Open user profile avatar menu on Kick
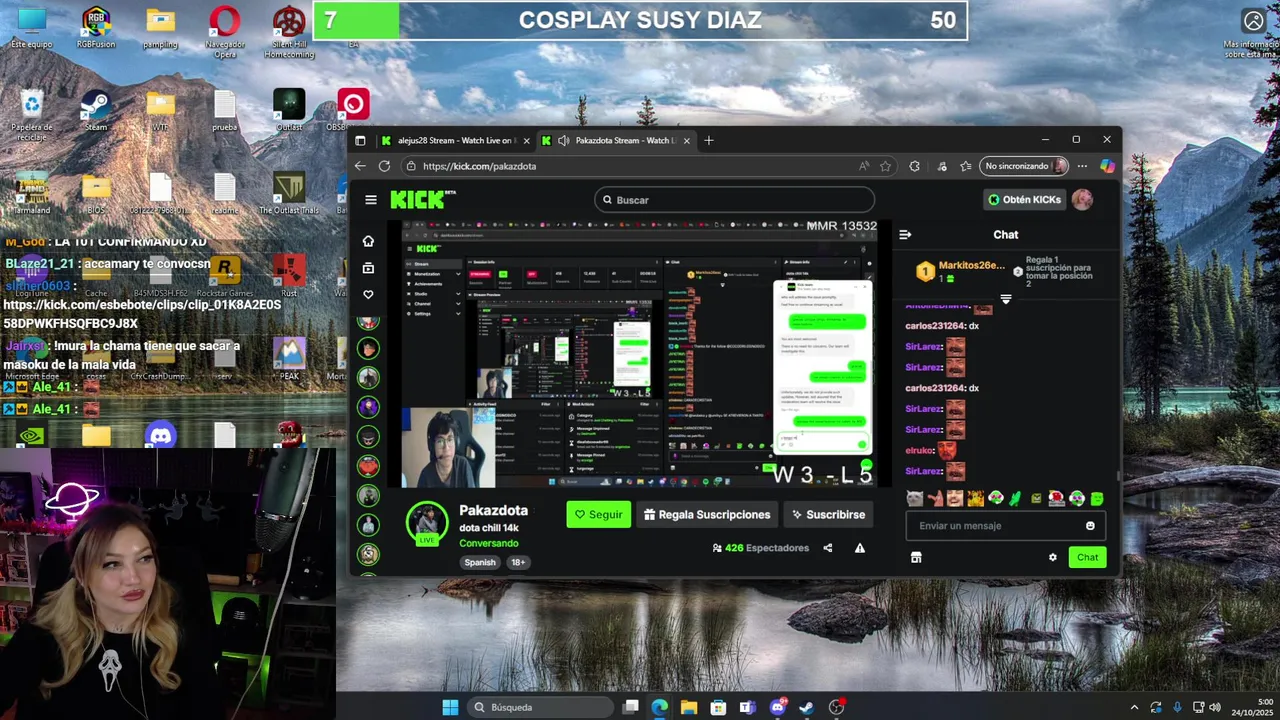Viewport: 1280px width, 720px height. coord(1082,200)
